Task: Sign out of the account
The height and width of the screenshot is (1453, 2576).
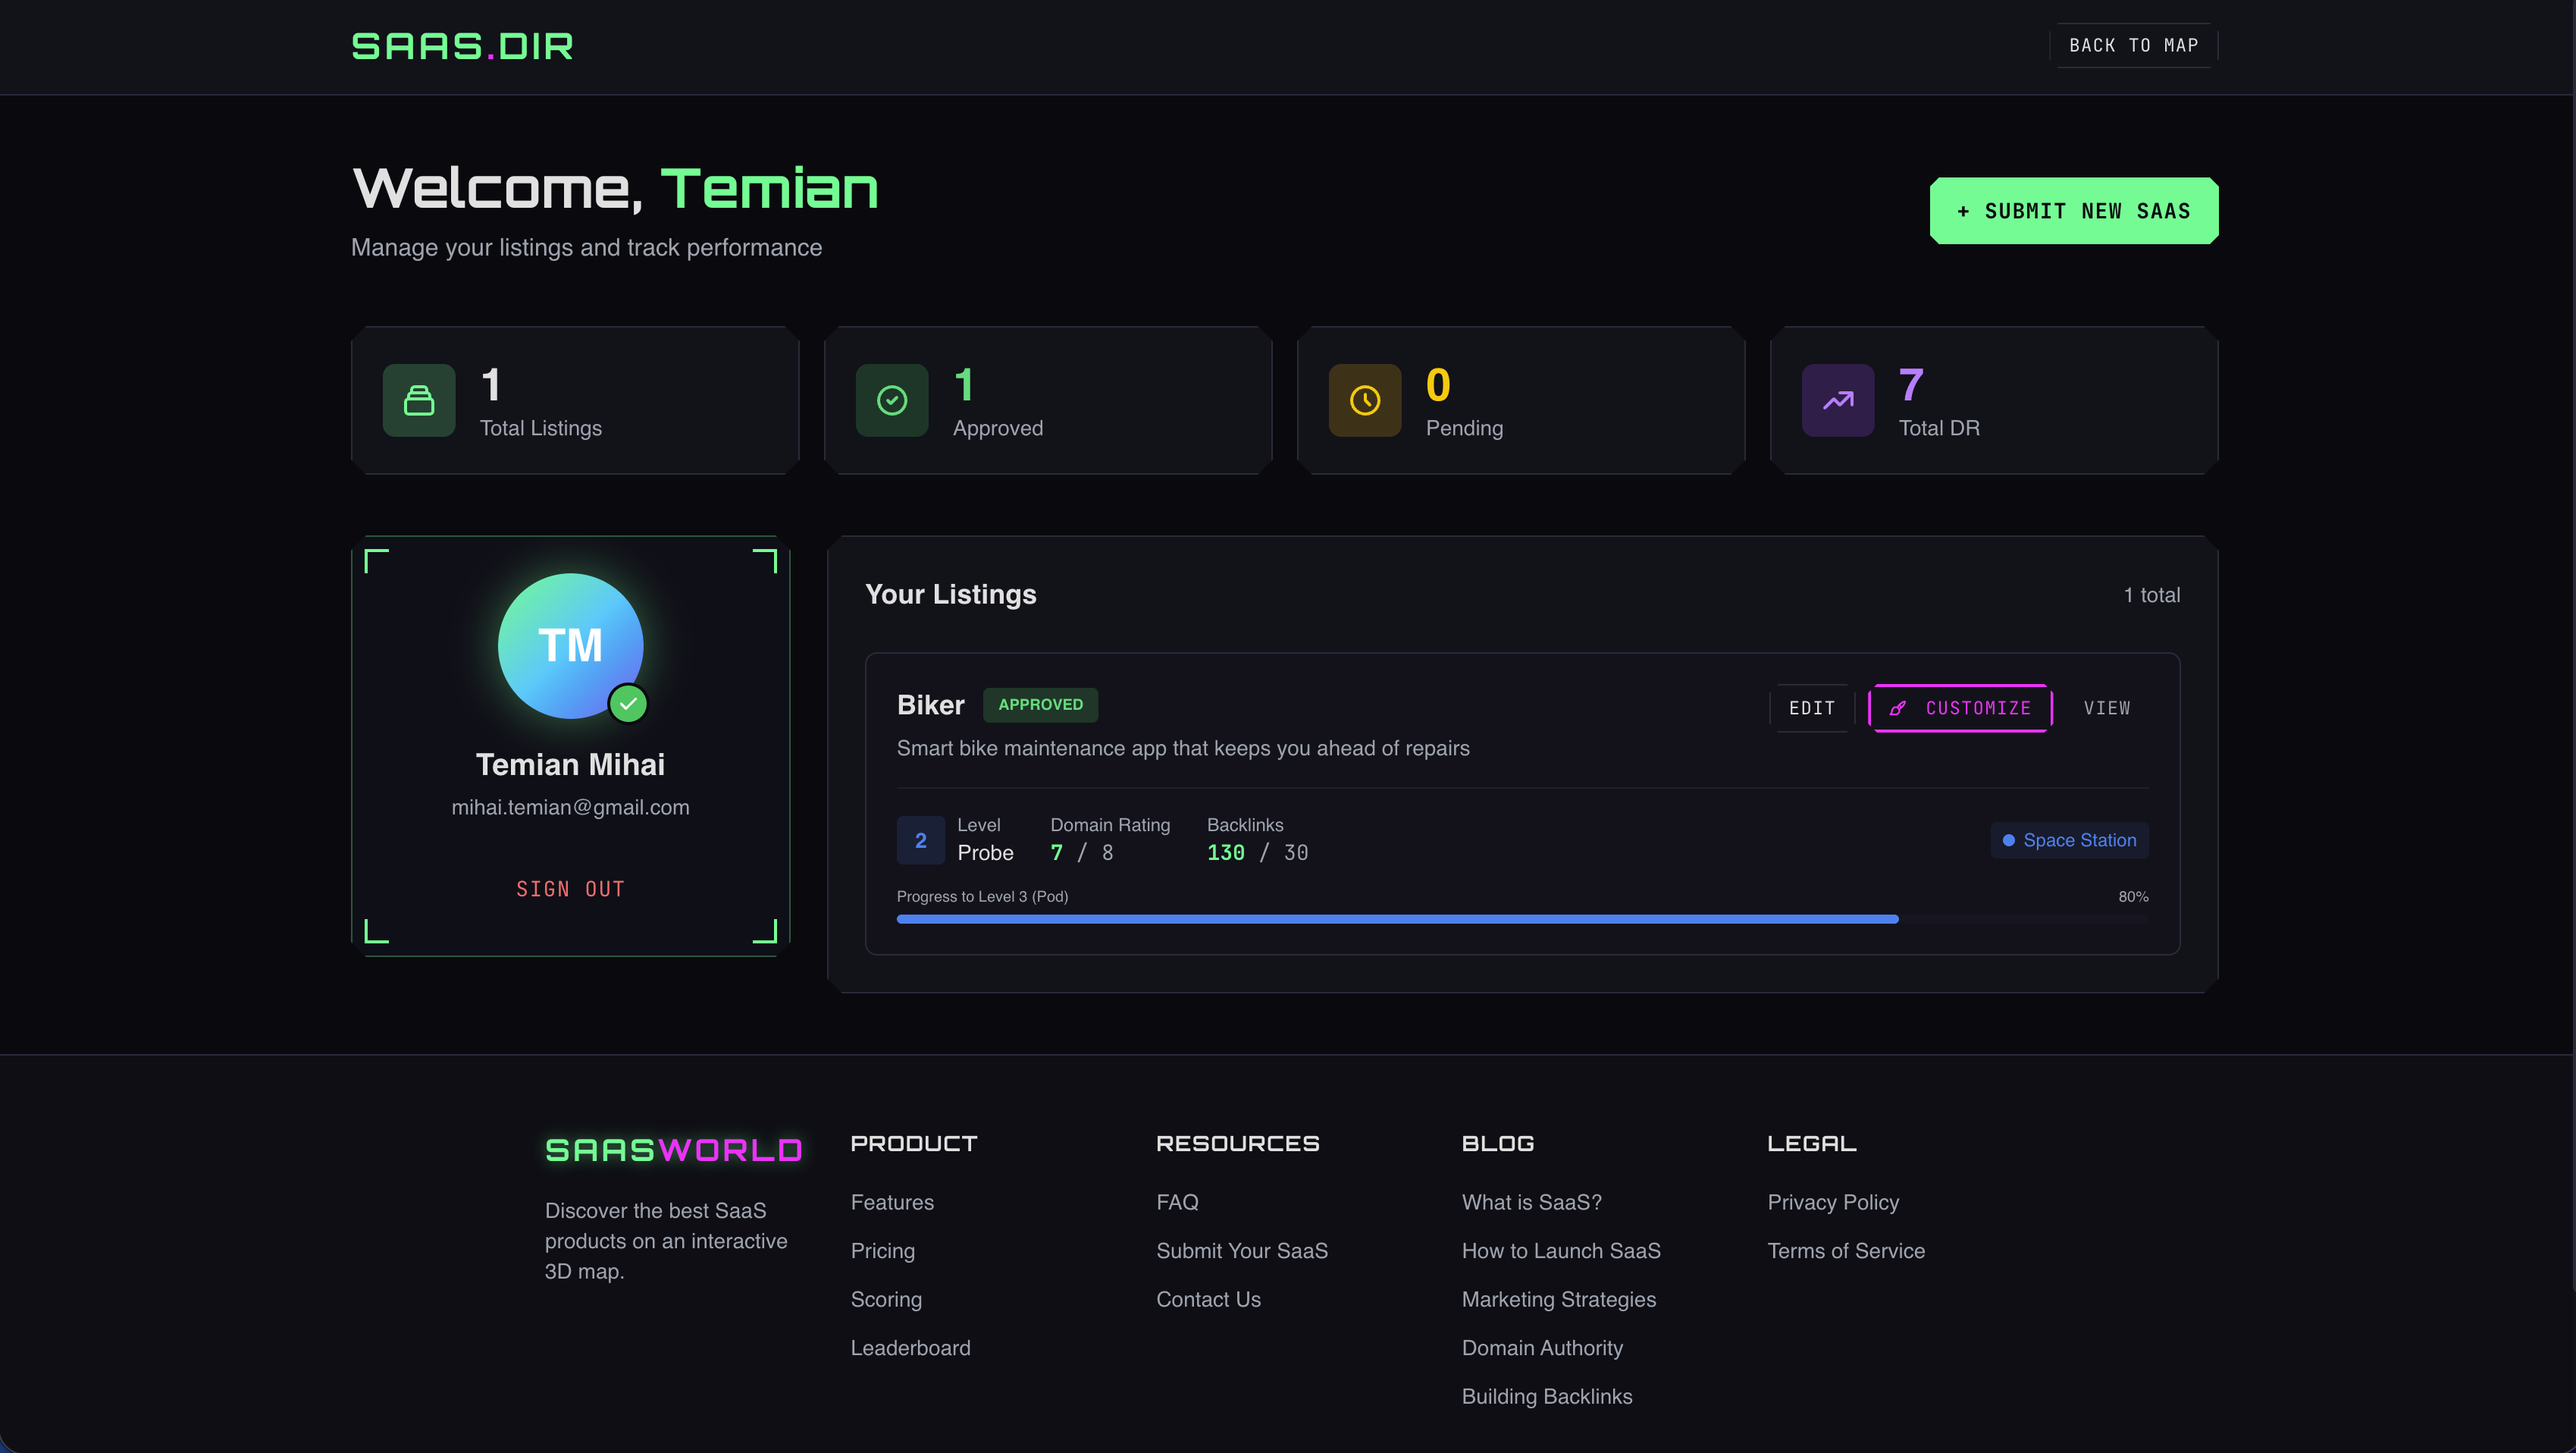Action: point(570,889)
